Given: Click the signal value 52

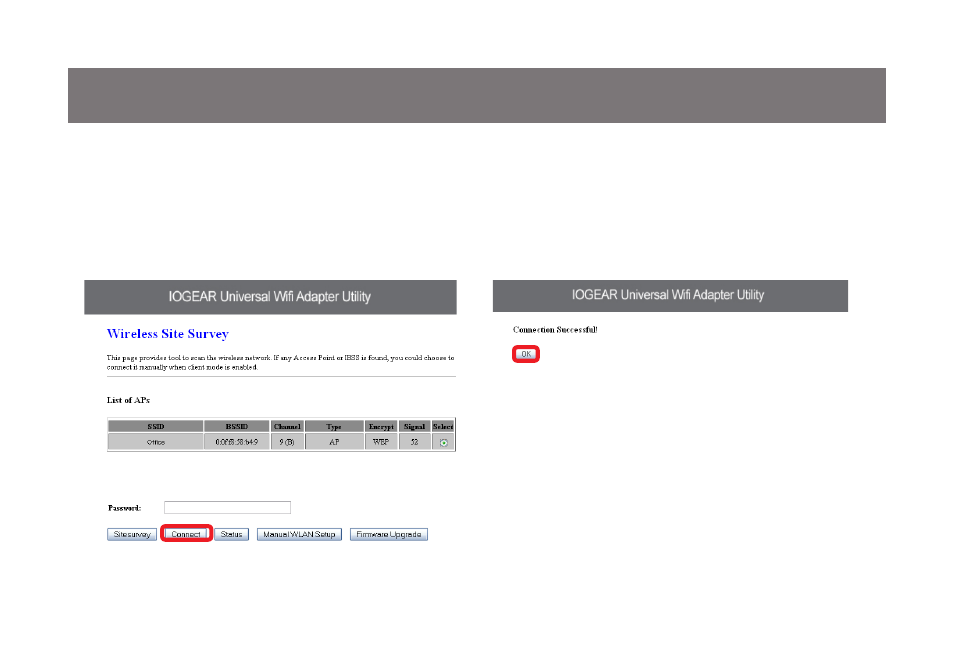Looking at the screenshot, I should click(414, 442).
